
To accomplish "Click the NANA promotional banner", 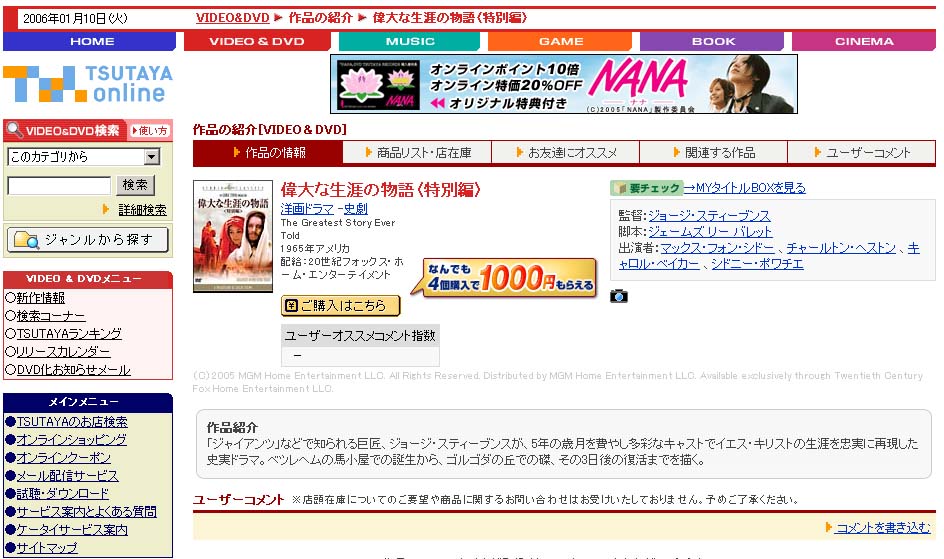I will point(564,84).
